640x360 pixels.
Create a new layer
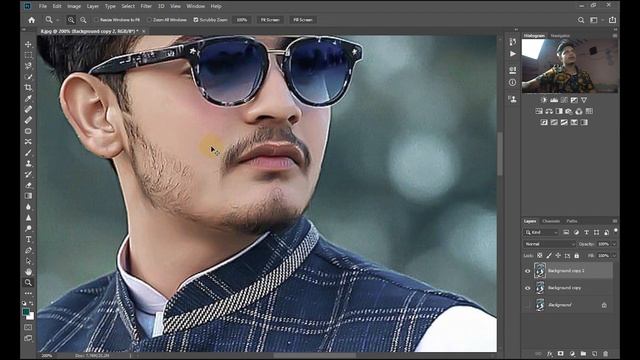pos(594,353)
